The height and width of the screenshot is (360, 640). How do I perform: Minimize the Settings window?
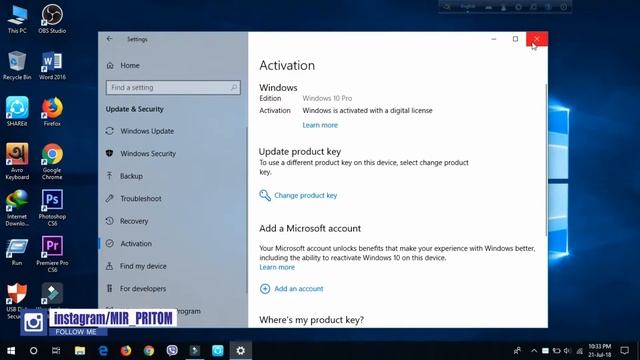tap(494, 39)
